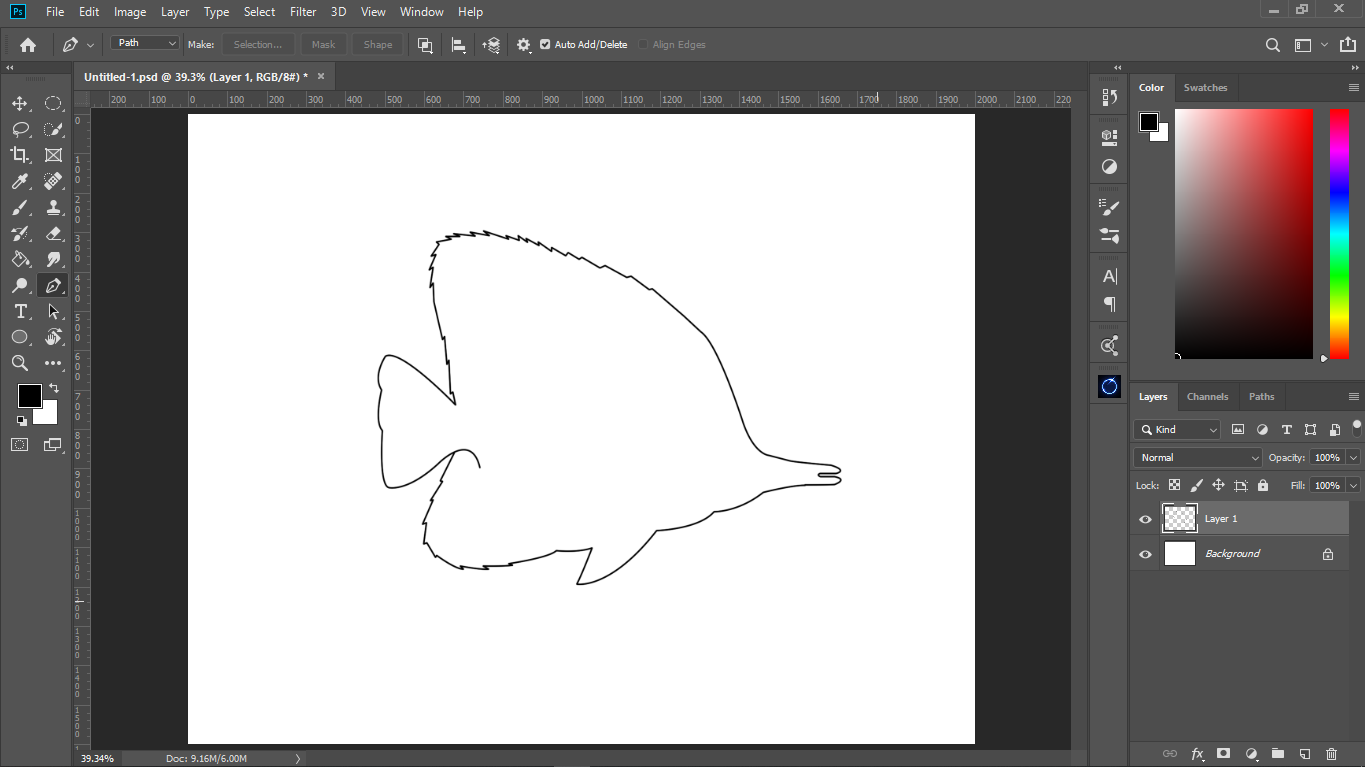Switch to the Swatches tab
This screenshot has width=1365, height=767.
pos(1205,88)
